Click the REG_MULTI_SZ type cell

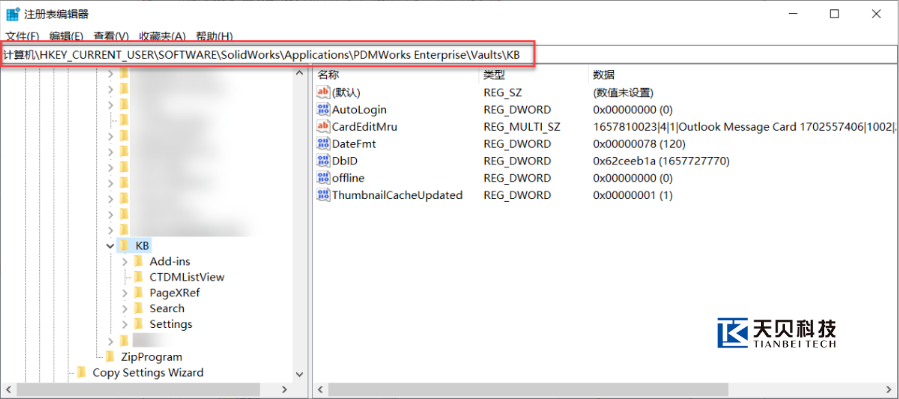point(522,127)
